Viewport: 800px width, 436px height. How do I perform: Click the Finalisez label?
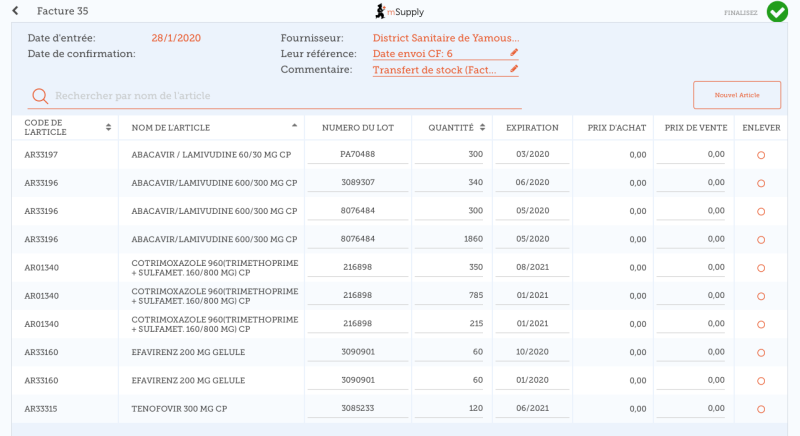740,13
